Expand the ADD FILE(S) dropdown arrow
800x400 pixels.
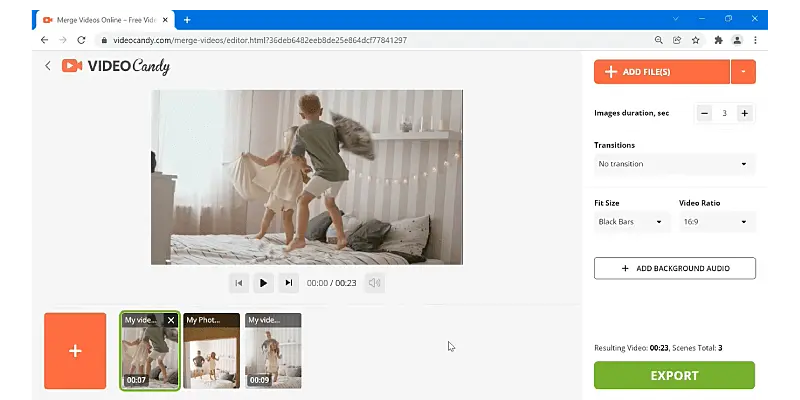(743, 72)
